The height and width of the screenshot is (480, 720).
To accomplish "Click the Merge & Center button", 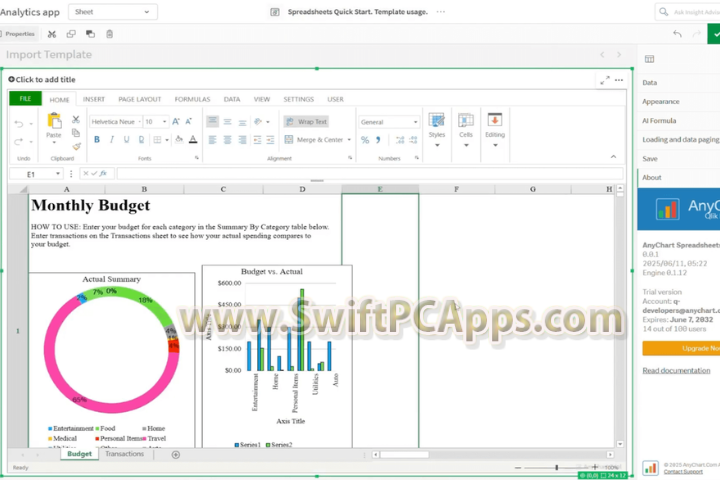I will click(x=317, y=140).
